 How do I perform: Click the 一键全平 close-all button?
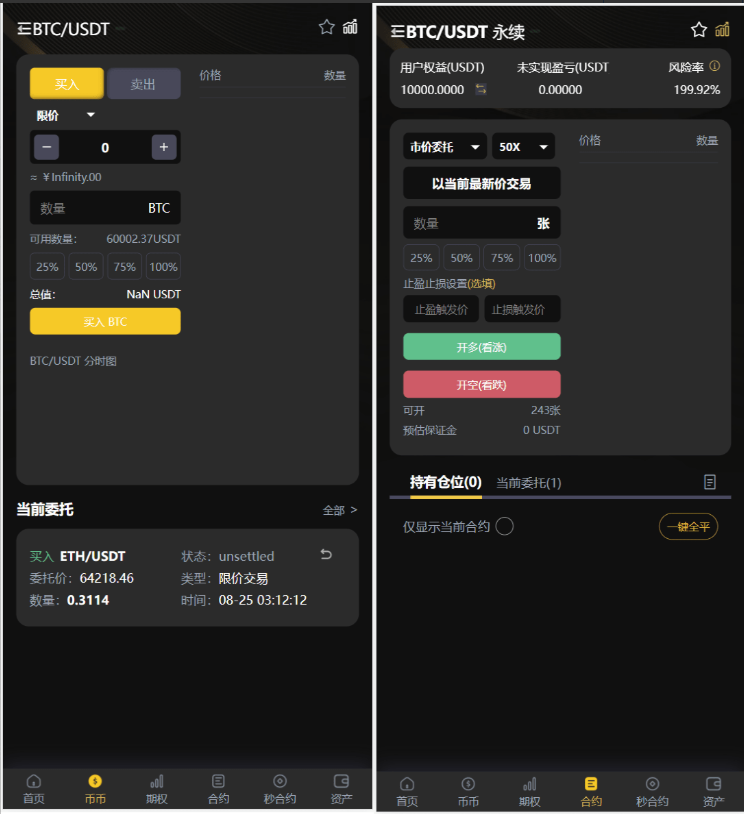click(688, 527)
